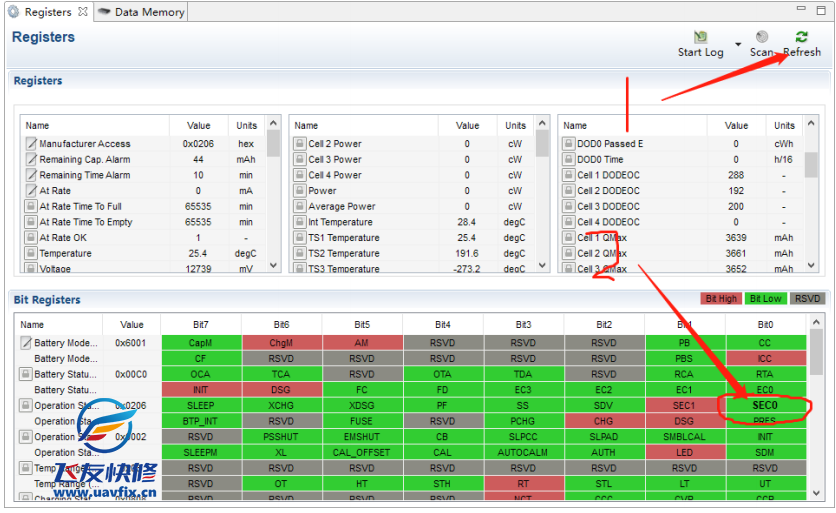Toggle the SEC0 bit cell
This screenshot has width=836, height=513.
pos(765,406)
